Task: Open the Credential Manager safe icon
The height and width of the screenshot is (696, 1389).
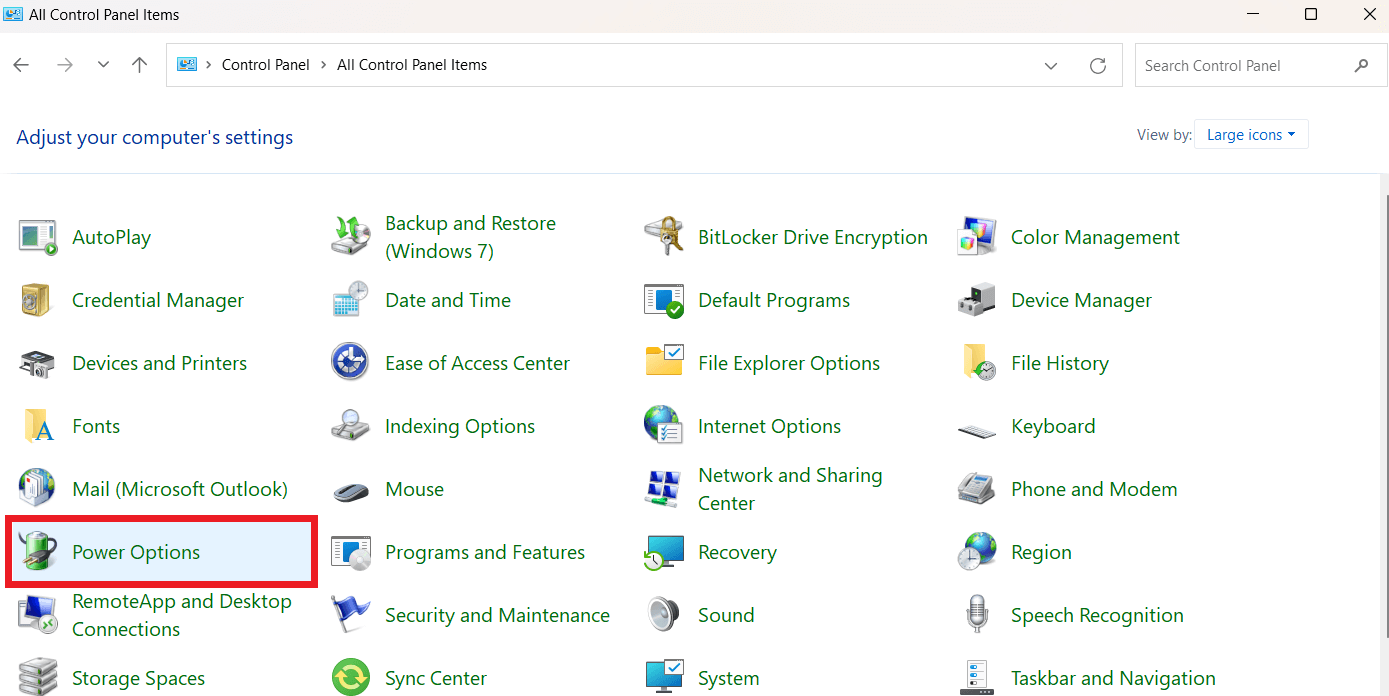Action: 38,300
